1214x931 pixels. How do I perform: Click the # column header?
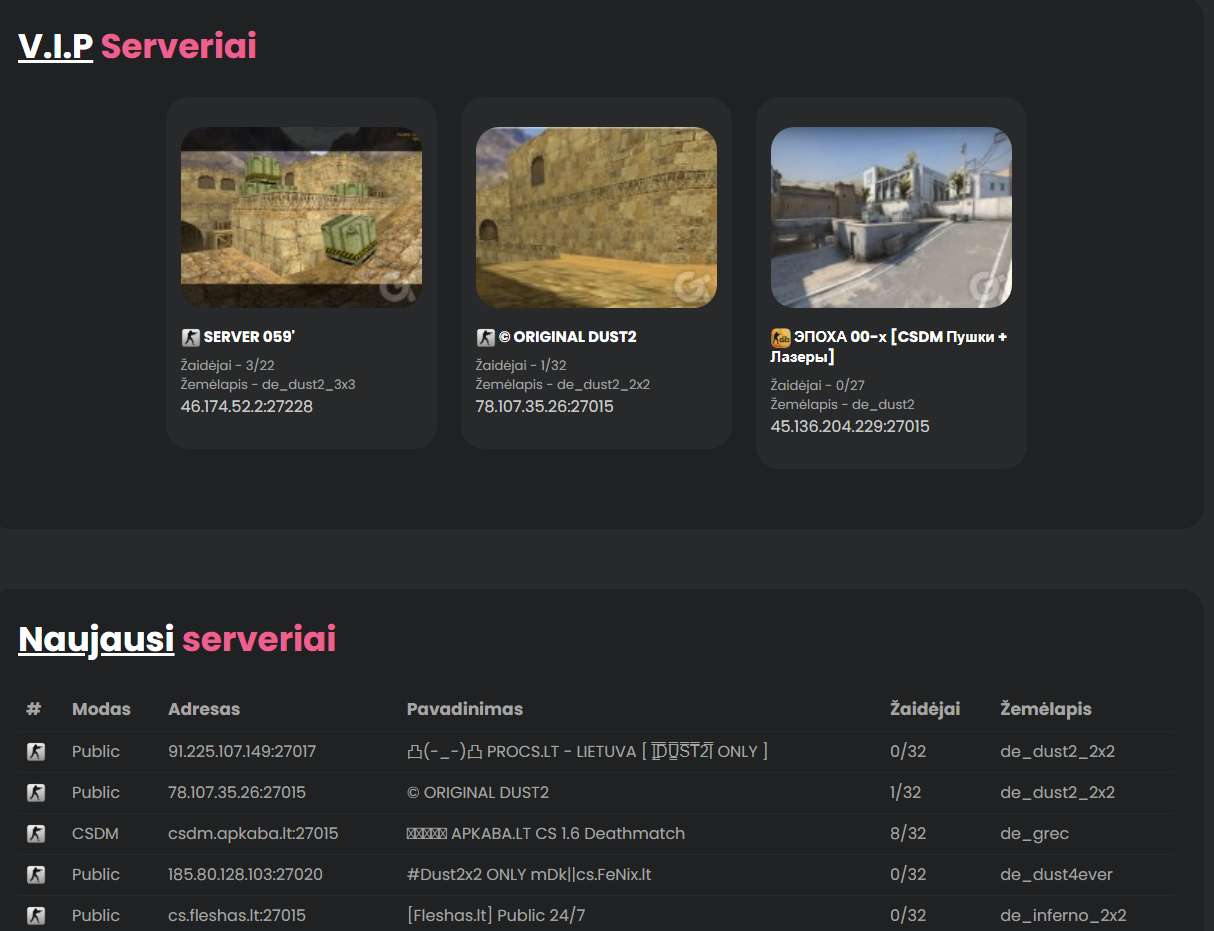[x=34, y=709]
